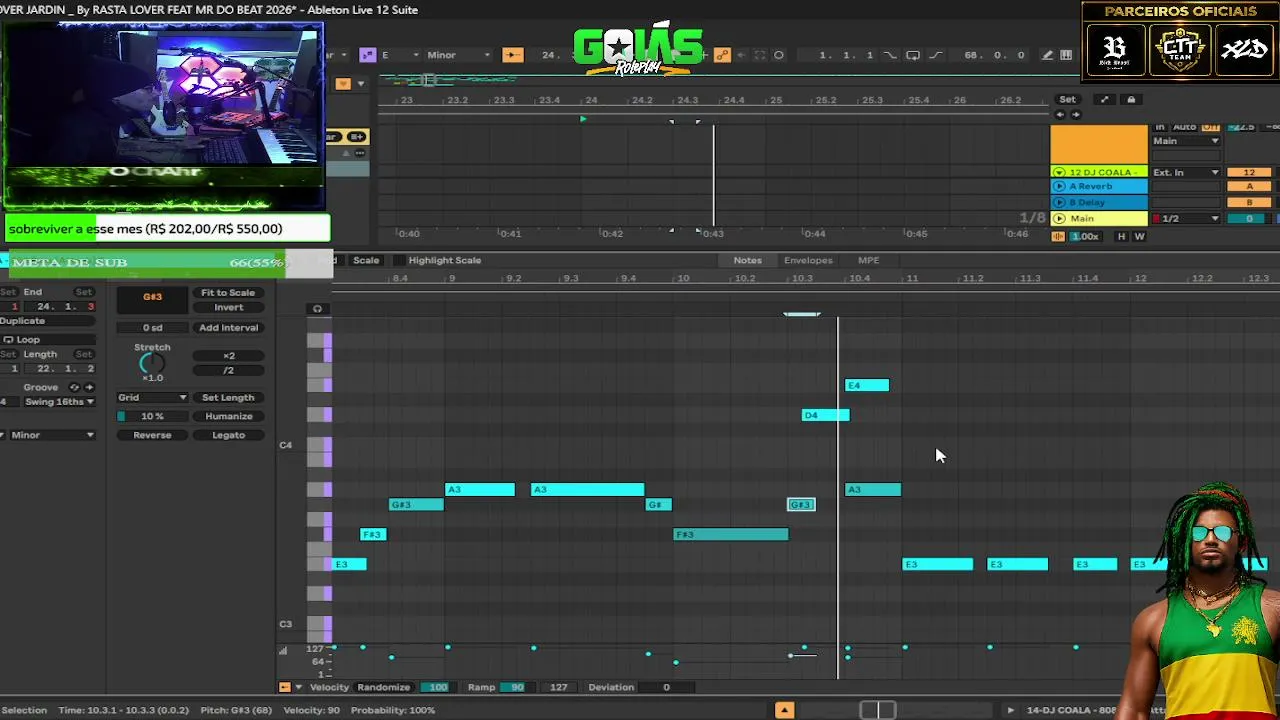This screenshot has width=1280, height=720.
Task: Click the Legato button
Action: click(x=228, y=435)
